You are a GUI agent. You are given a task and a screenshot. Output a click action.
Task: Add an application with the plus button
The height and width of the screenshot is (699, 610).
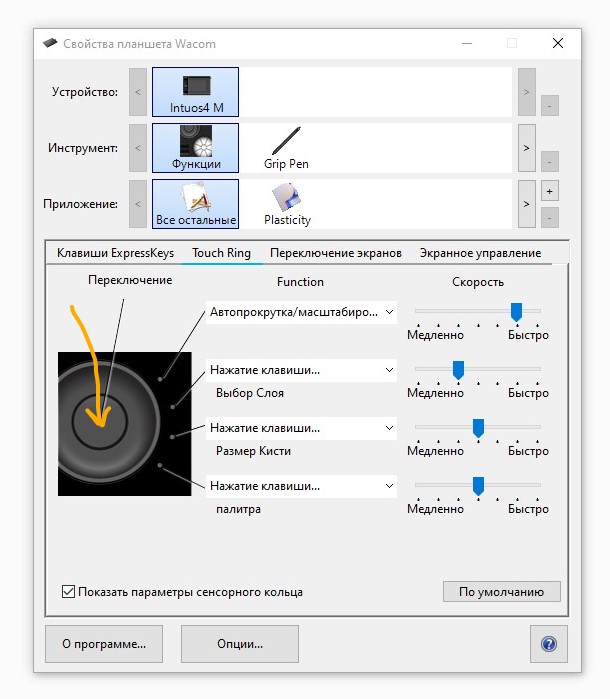pyautogui.click(x=549, y=191)
